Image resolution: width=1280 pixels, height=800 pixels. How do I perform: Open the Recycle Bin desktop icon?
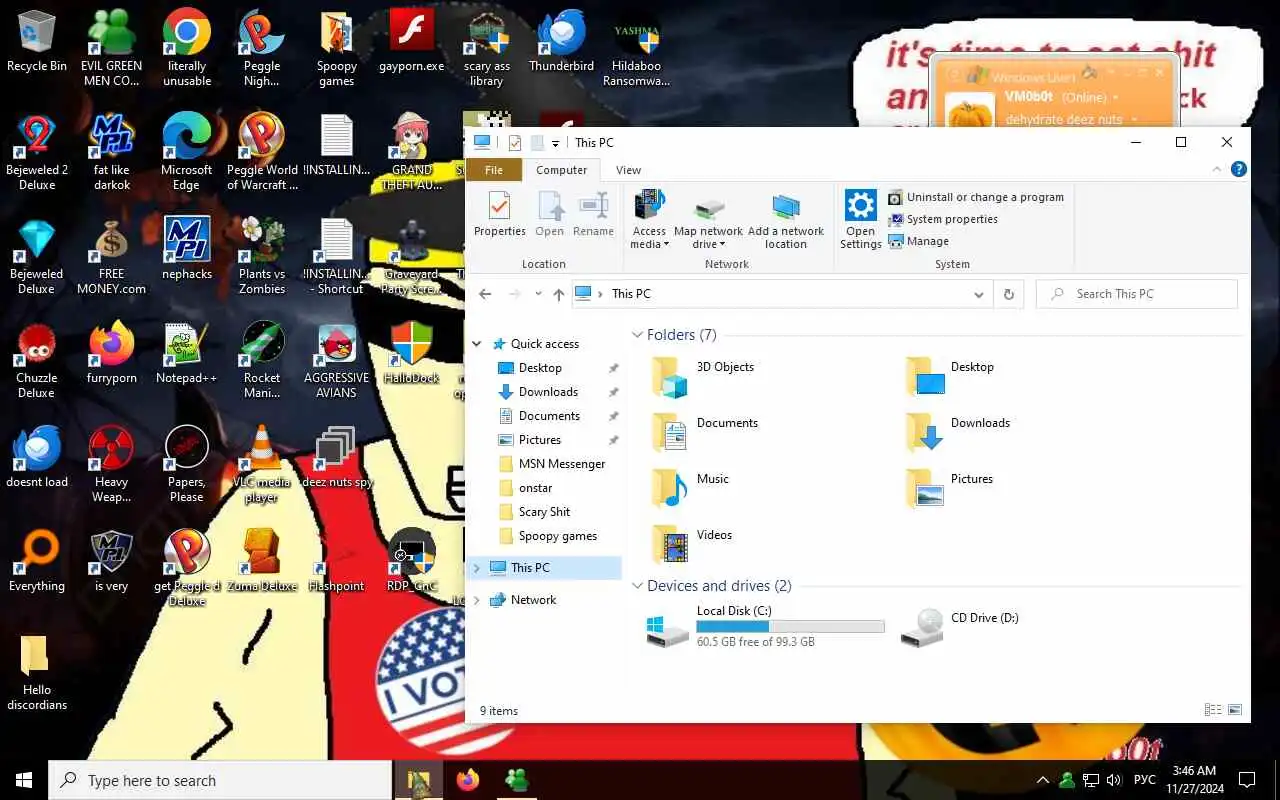point(37,41)
